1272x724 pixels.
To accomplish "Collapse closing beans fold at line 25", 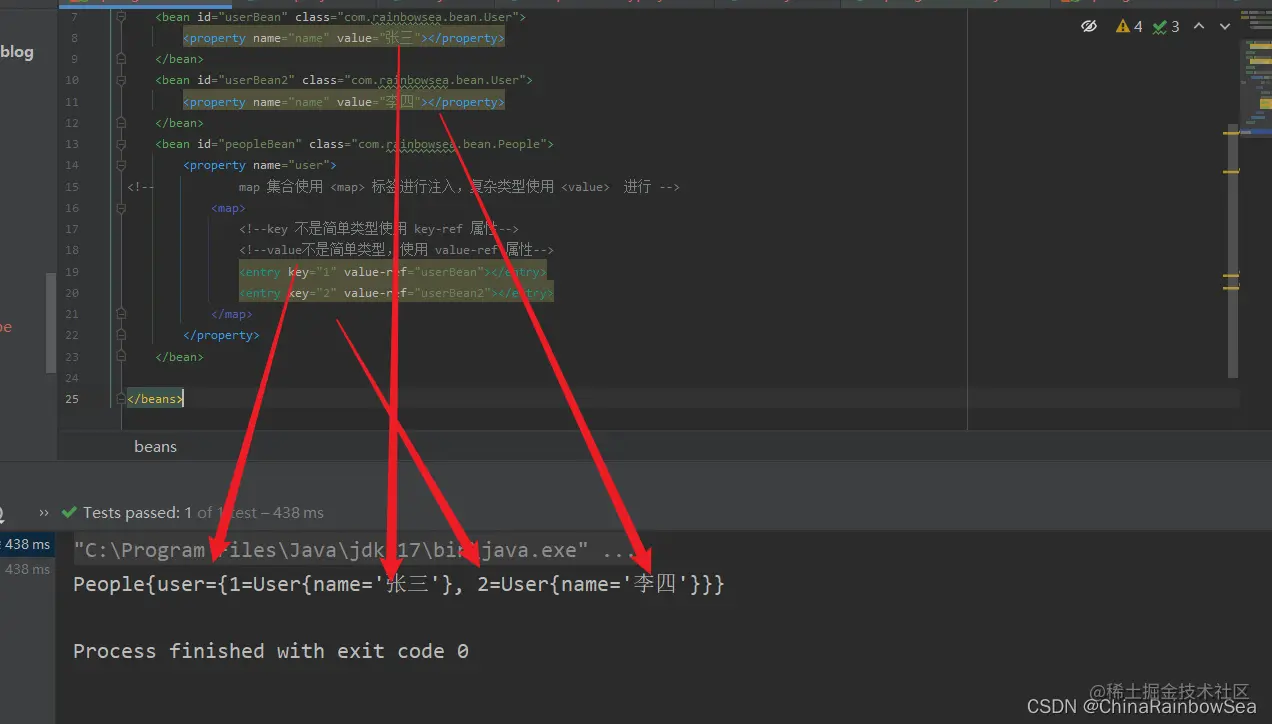I will [x=121, y=399].
